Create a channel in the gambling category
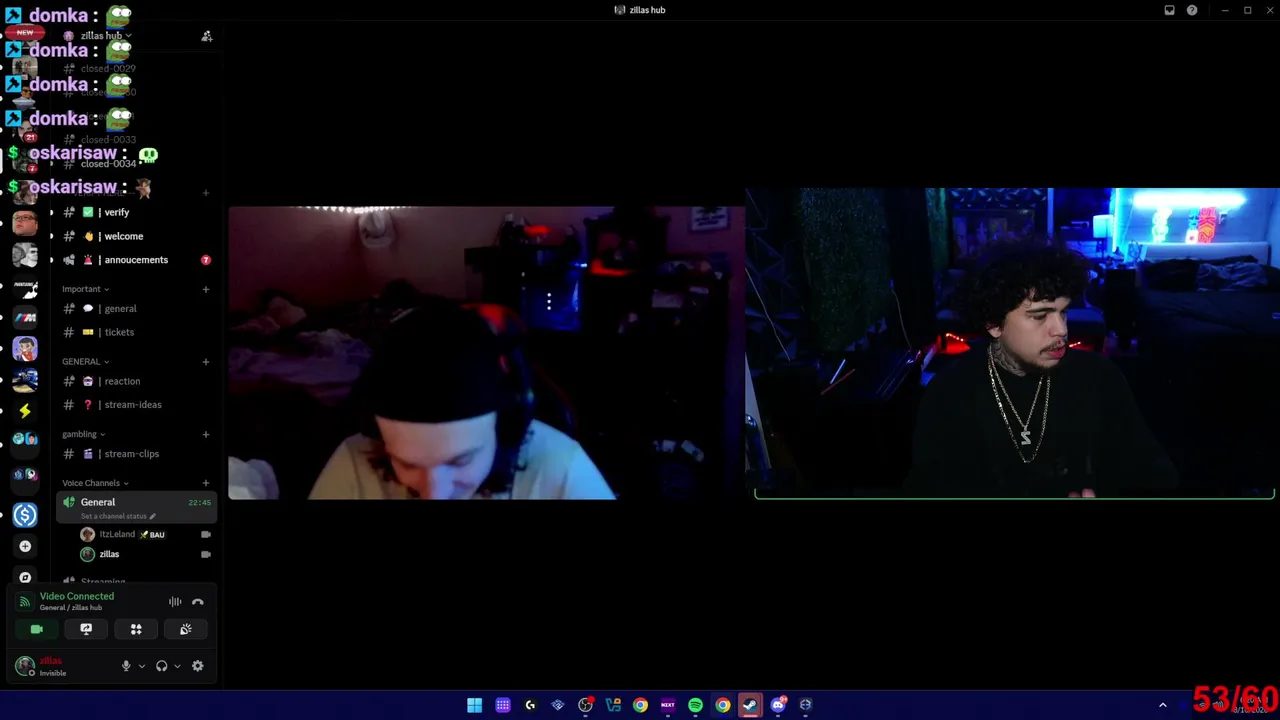This screenshot has width=1280, height=720. click(x=206, y=435)
